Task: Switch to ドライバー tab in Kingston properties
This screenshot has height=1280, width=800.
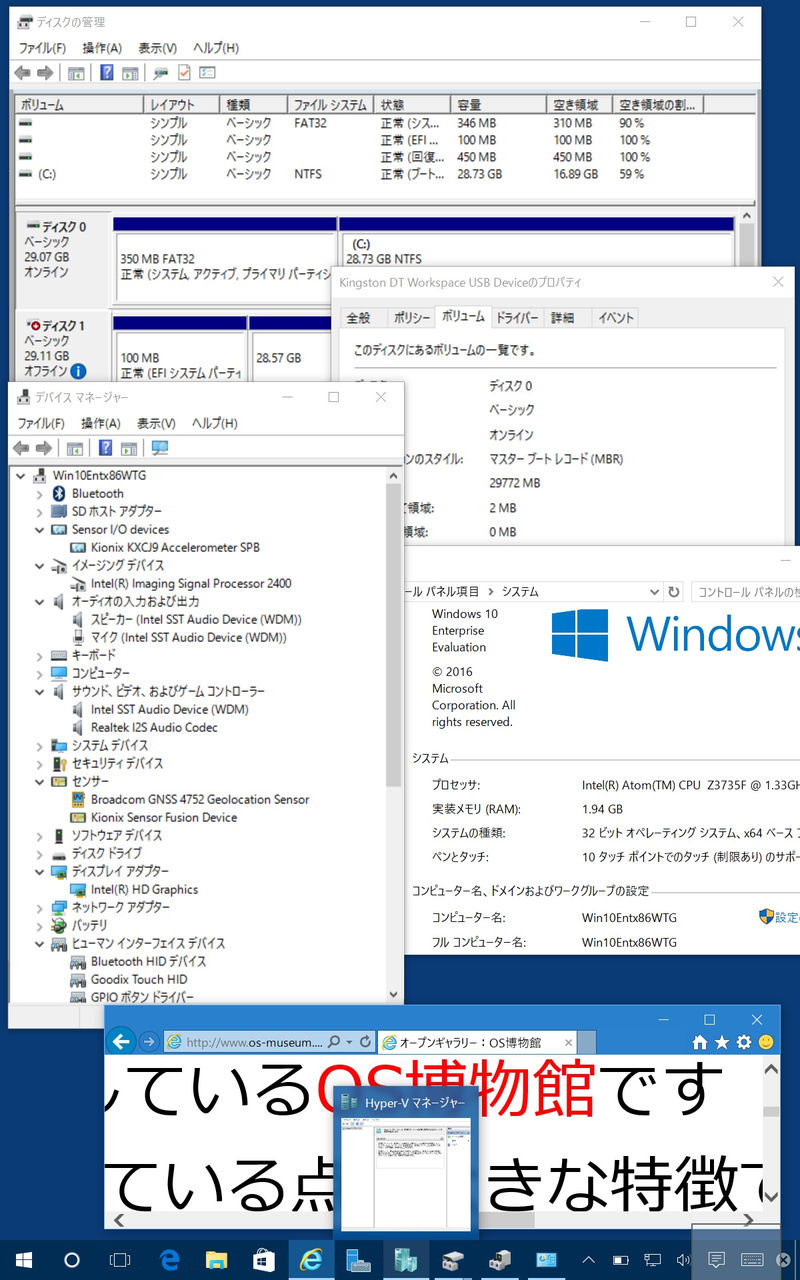Action: pos(517,318)
